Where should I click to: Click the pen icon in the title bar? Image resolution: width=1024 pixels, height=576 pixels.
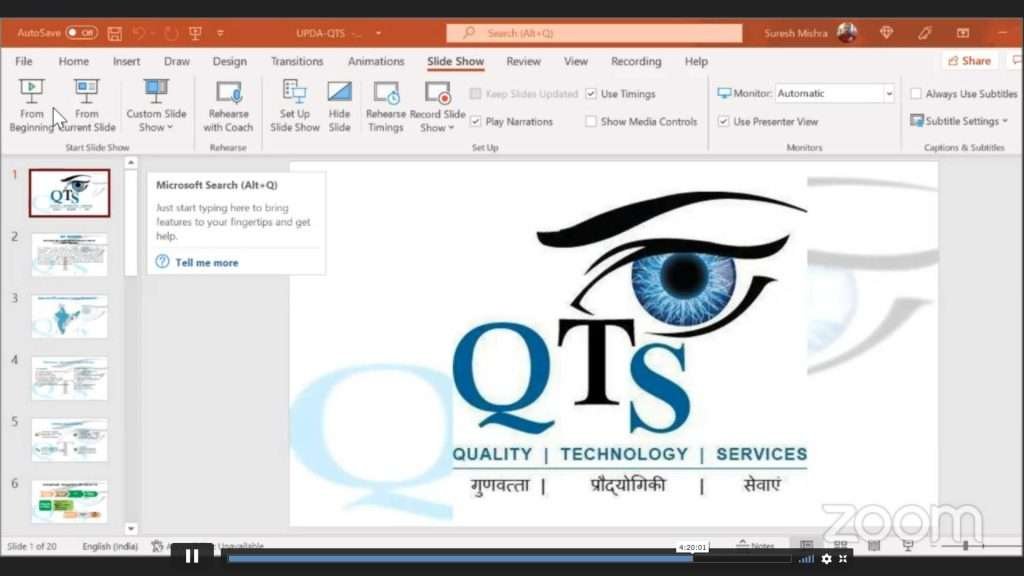click(x=925, y=33)
